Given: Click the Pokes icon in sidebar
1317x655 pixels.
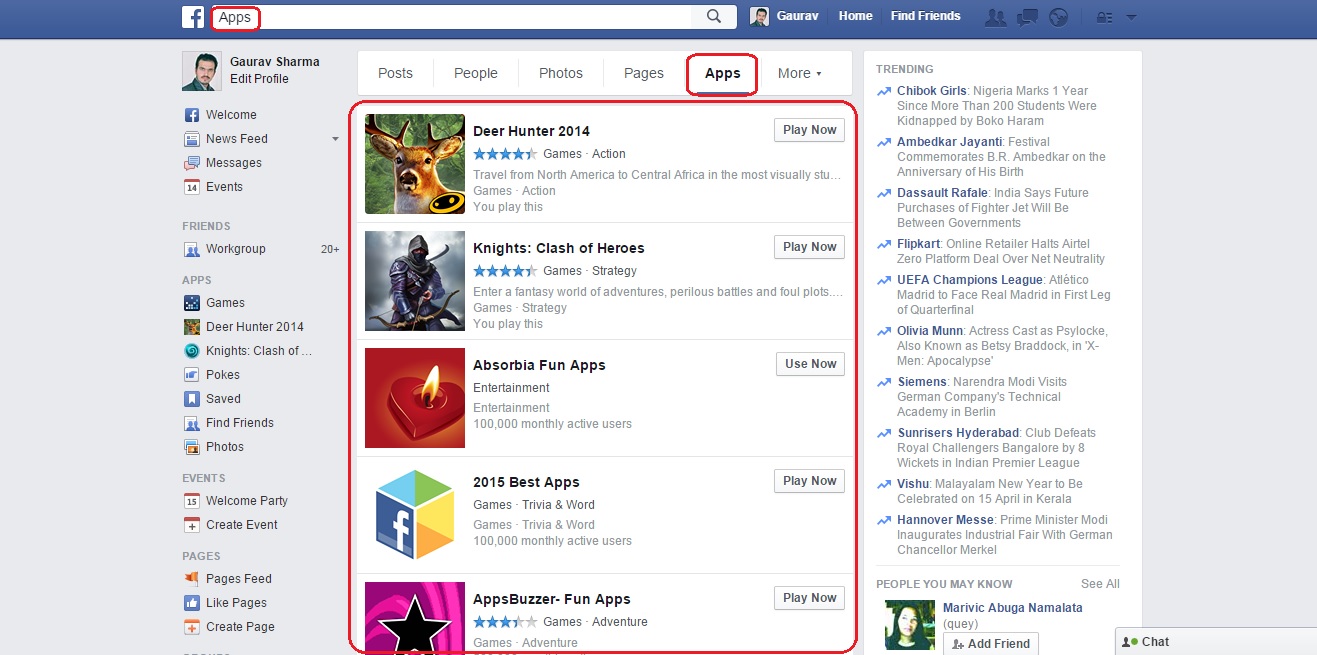Looking at the screenshot, I should tap(192, 375).
